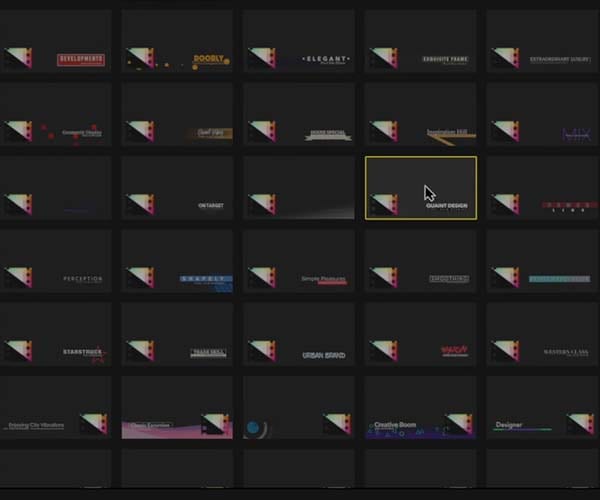Image resolution: width=600 pixels, height=500 pixels.
Task: Select the Designer green underline thumbnail
Action: [x=543, y=407]
